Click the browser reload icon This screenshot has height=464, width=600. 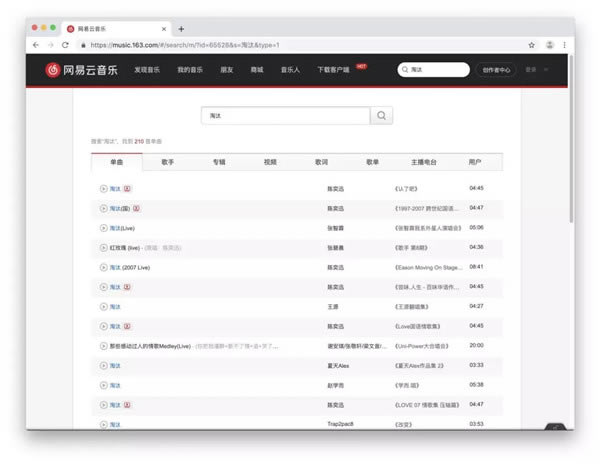(65, 45)
